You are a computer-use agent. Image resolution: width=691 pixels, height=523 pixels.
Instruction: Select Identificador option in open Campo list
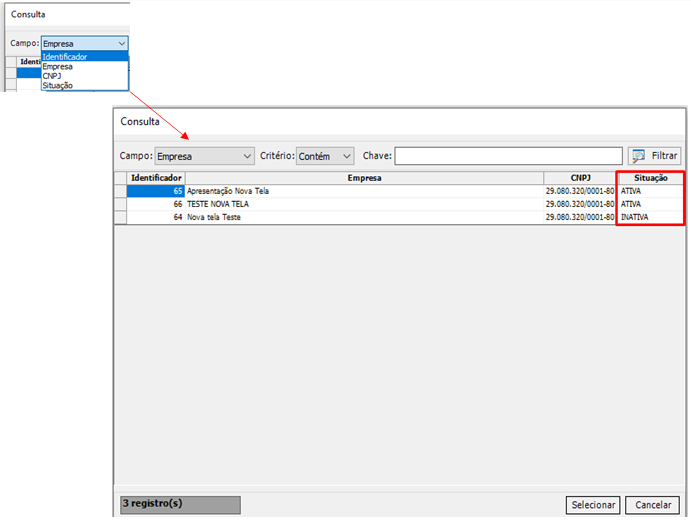(85, 56)
